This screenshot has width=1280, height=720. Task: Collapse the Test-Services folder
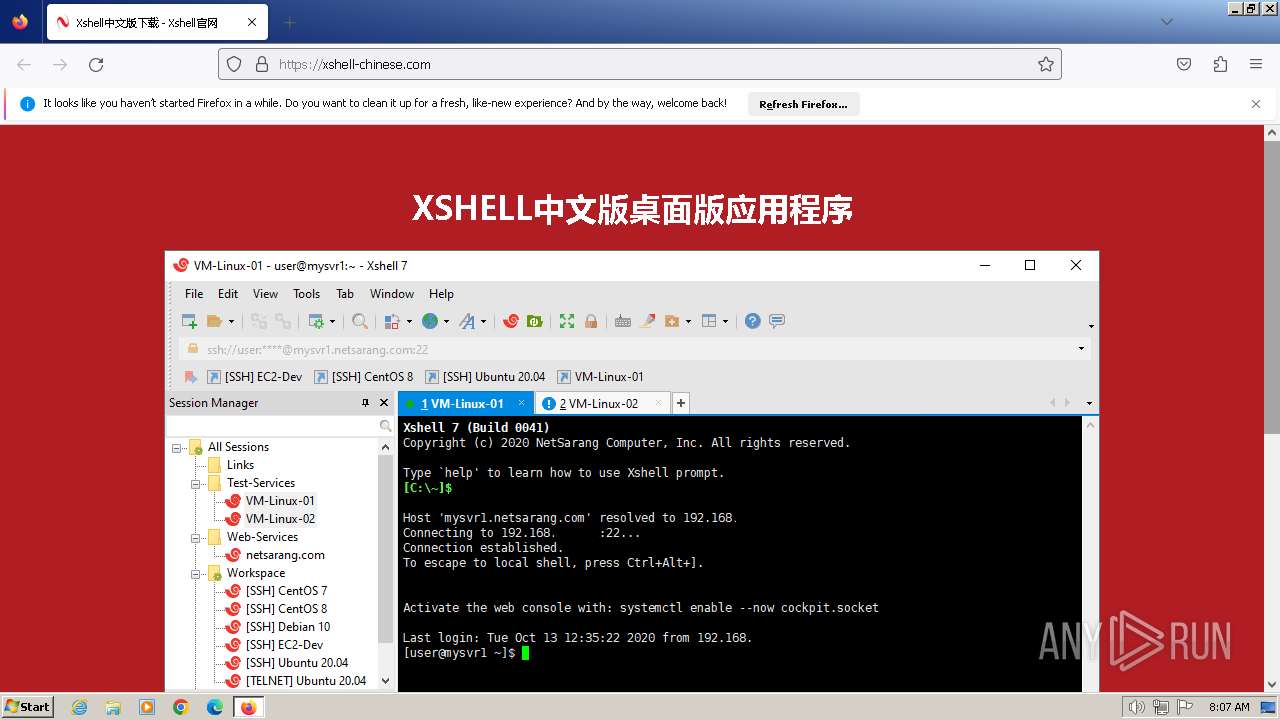pyautogui.click(x=196, y=483)
